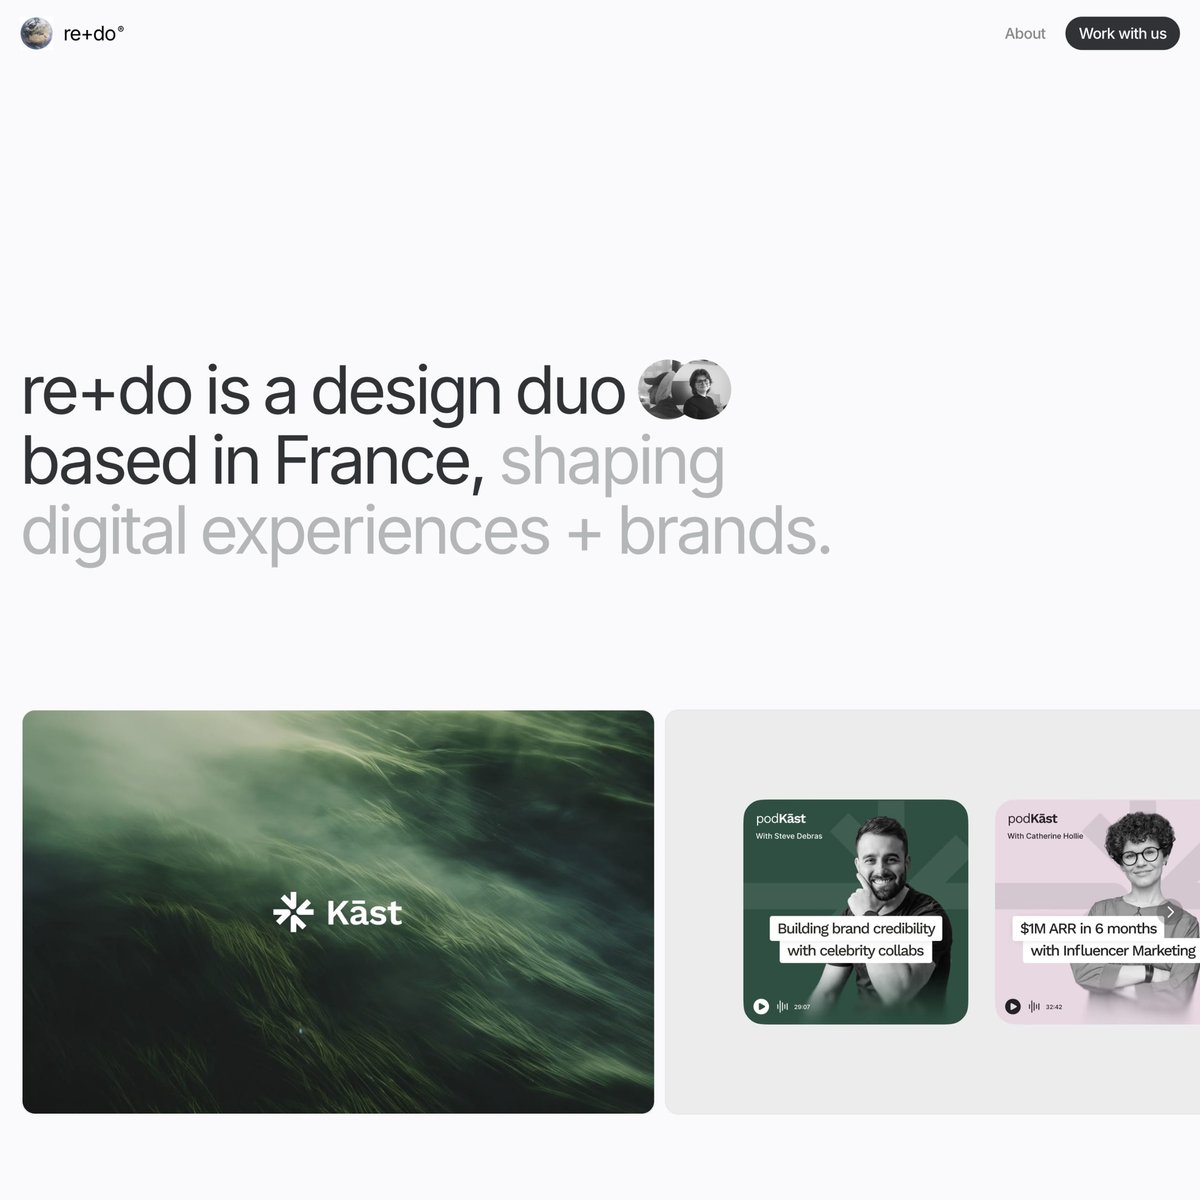1200x1200 pixels.
Task: Click the Work with us button
Action: [1122, 33]
